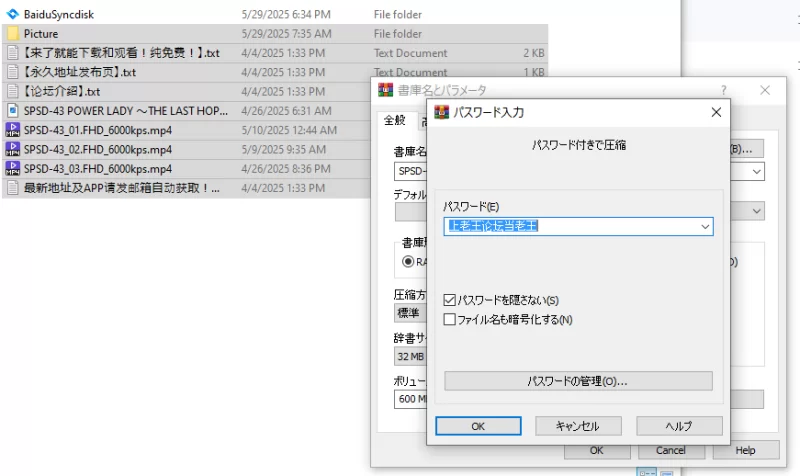Click the 2 KB size cell
Viewport: 800px width, 476px height.
point(534,53)
